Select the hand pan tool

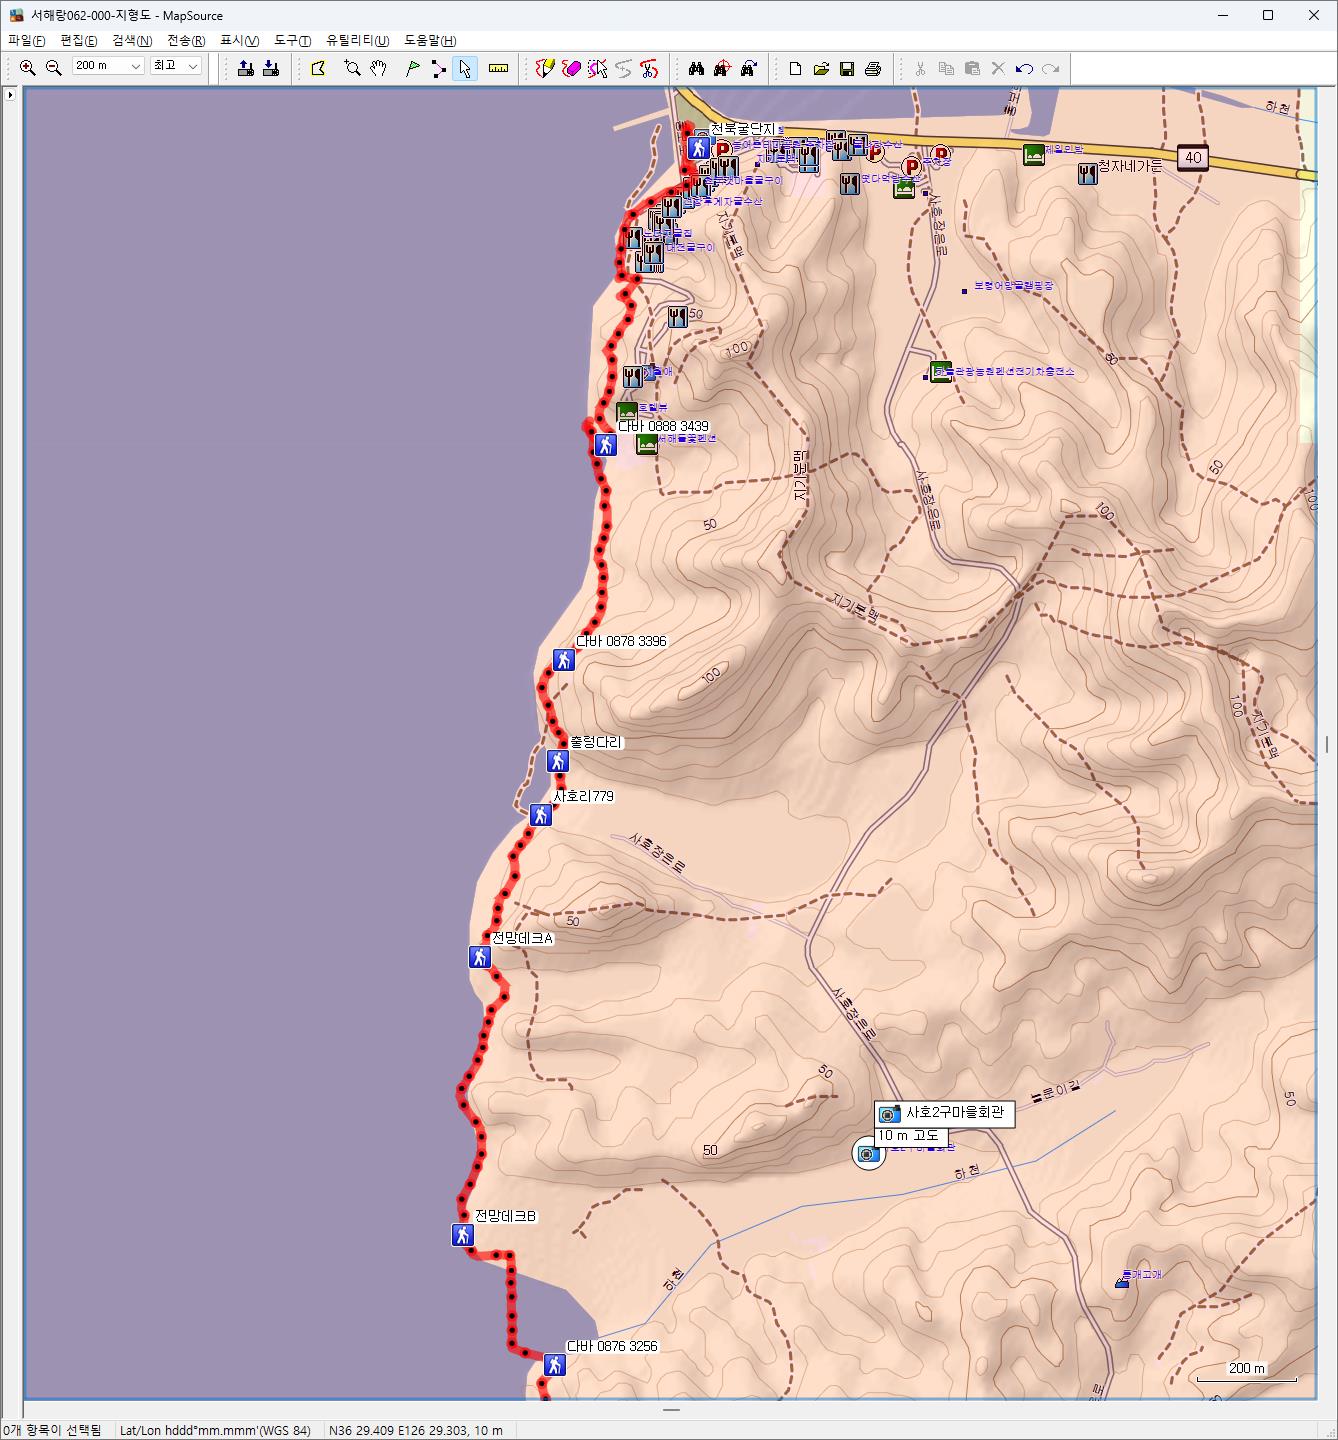(x=378, y=68)
